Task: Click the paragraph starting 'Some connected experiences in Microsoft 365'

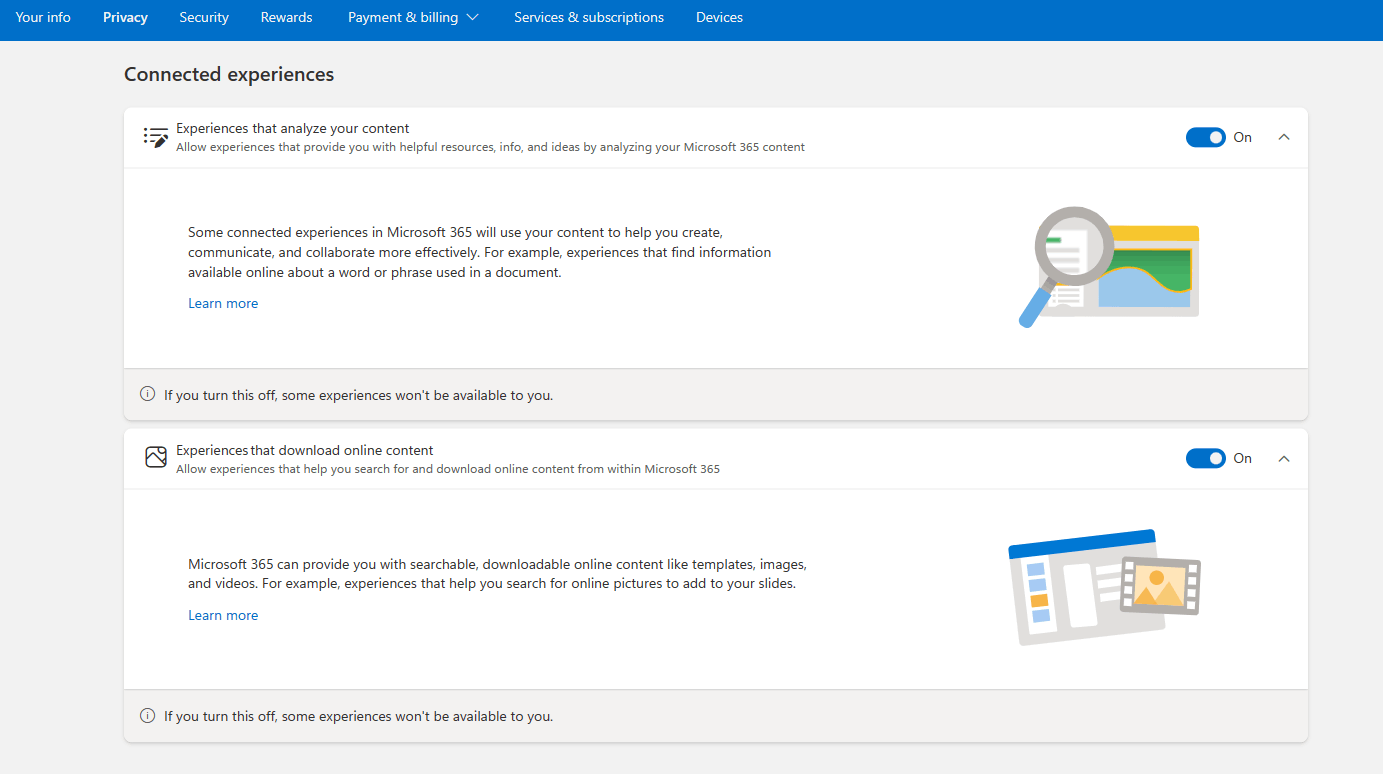Action: point(480,252)
